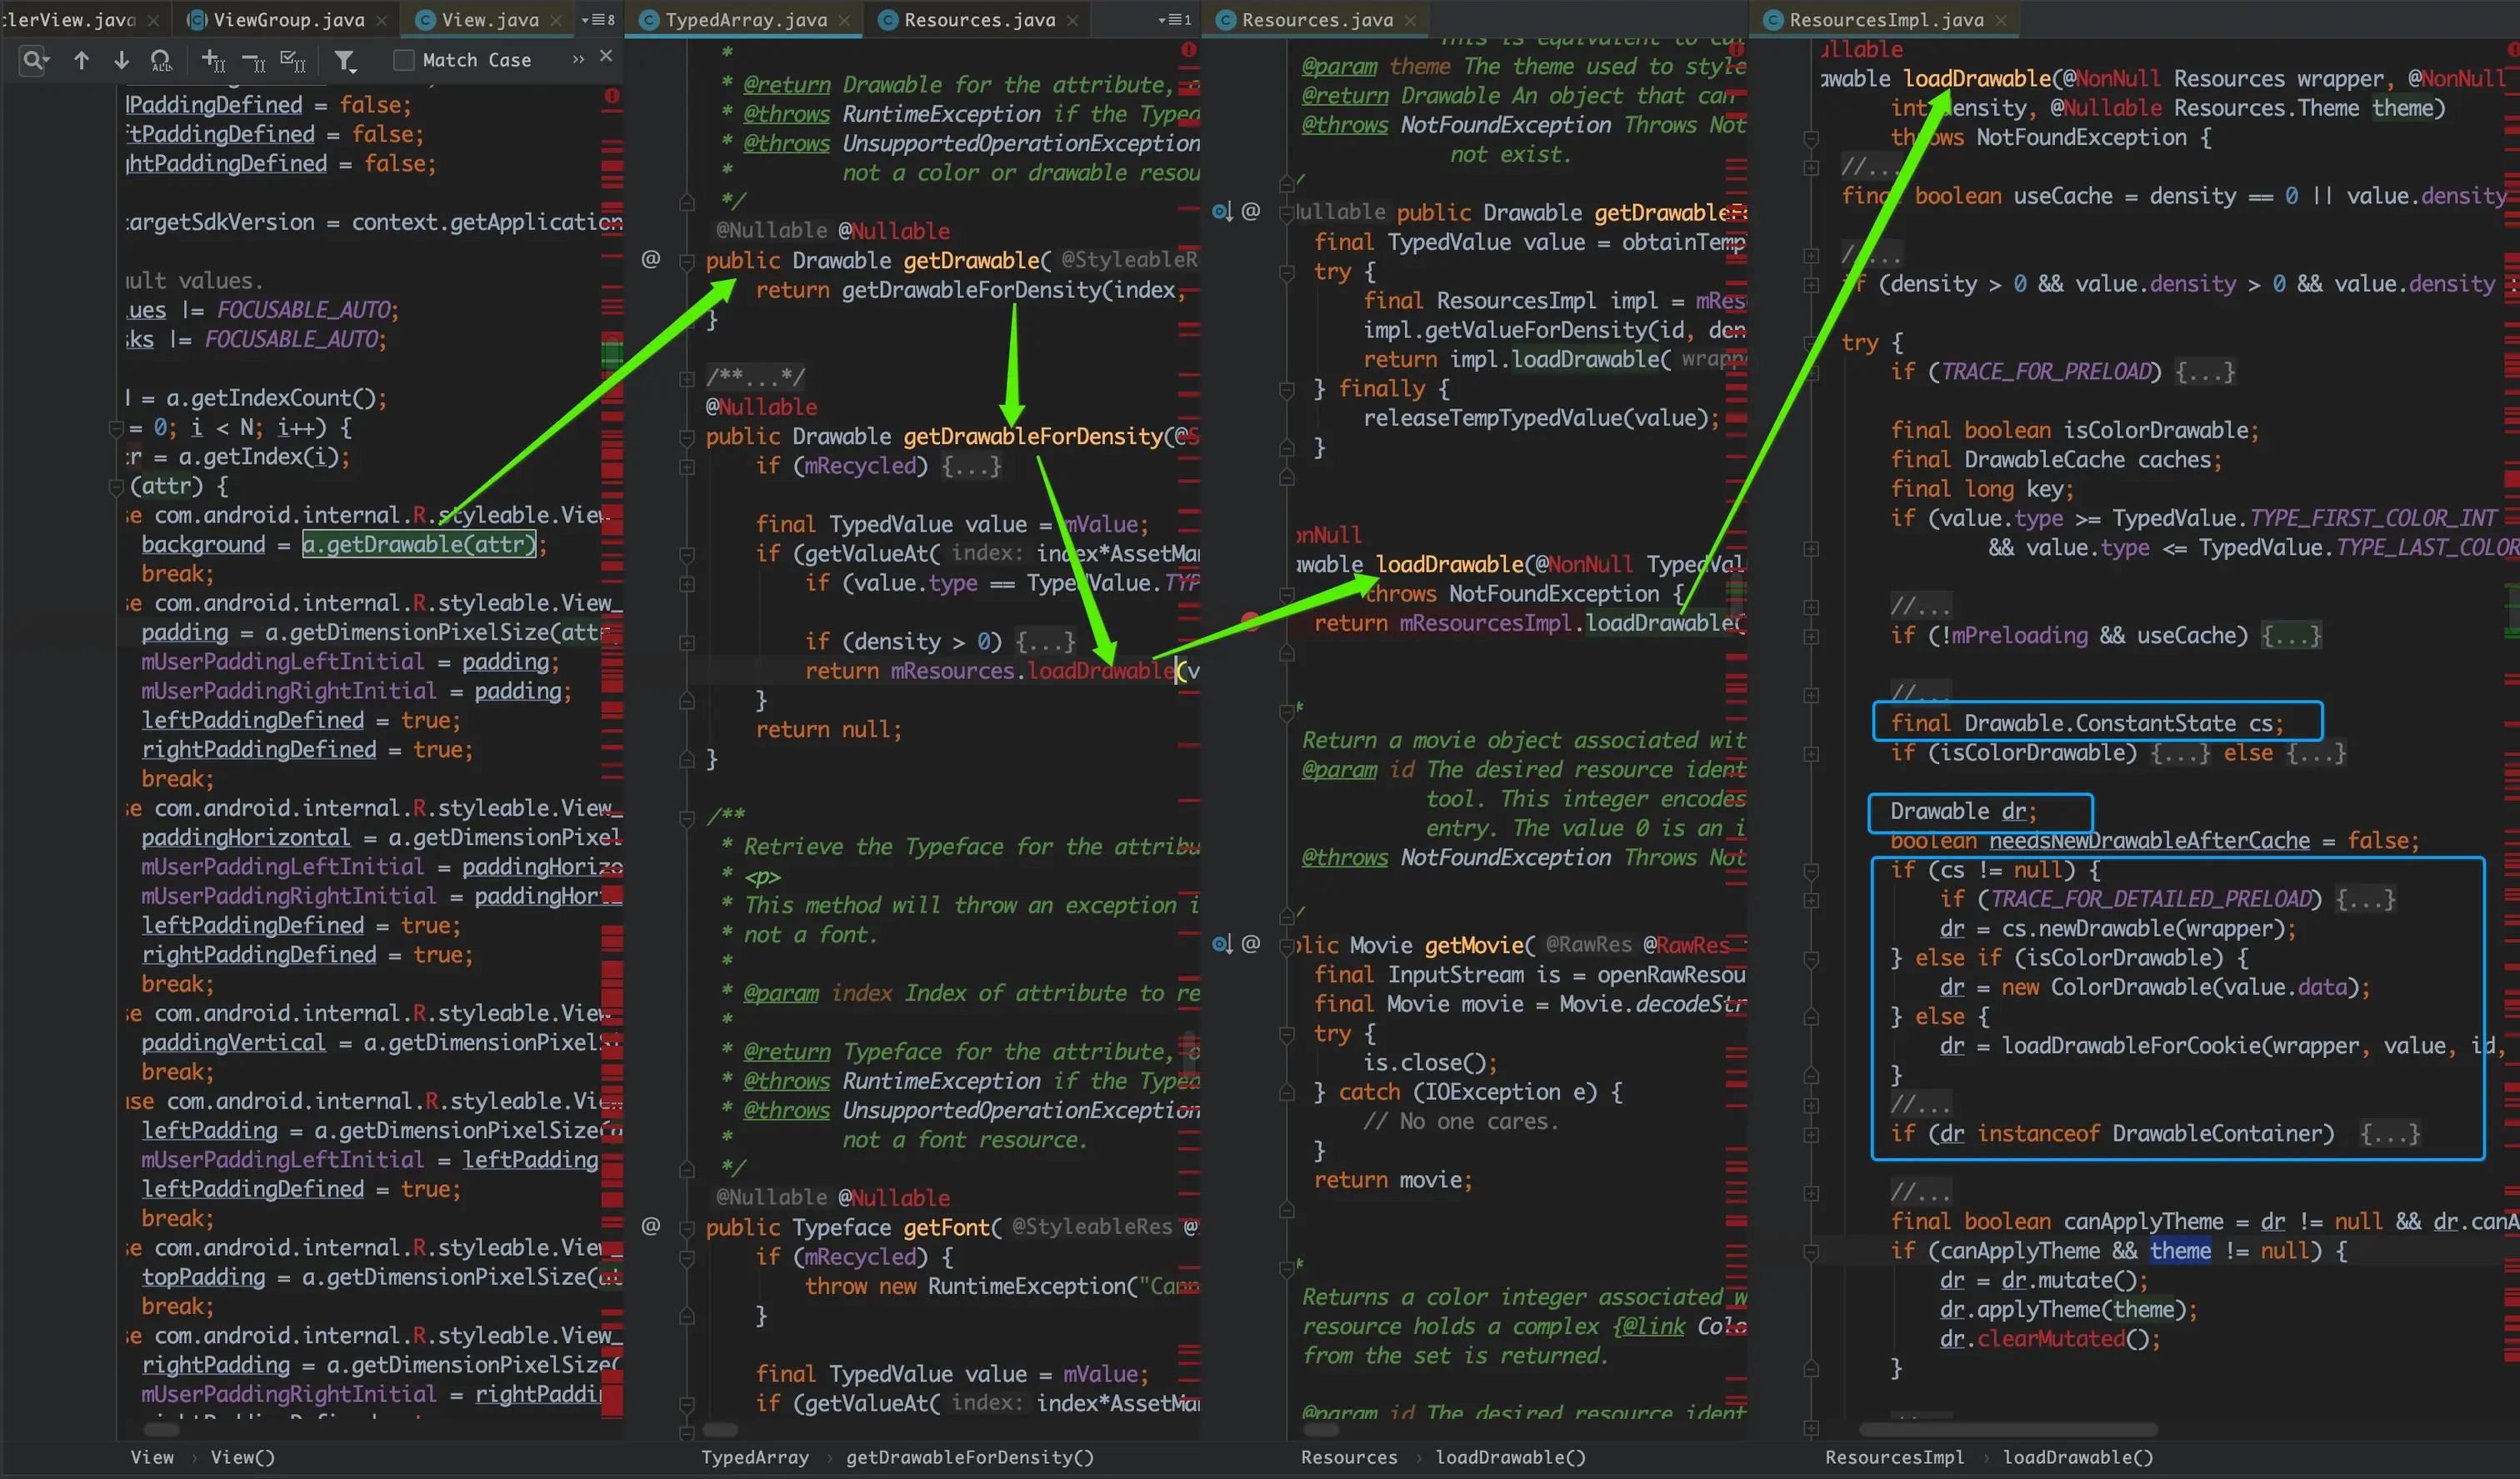Image resolution: width=2520 pixels, height=1479 pixels.
Task: Click the Find All occurrences icon
Action: coord(161,61)
